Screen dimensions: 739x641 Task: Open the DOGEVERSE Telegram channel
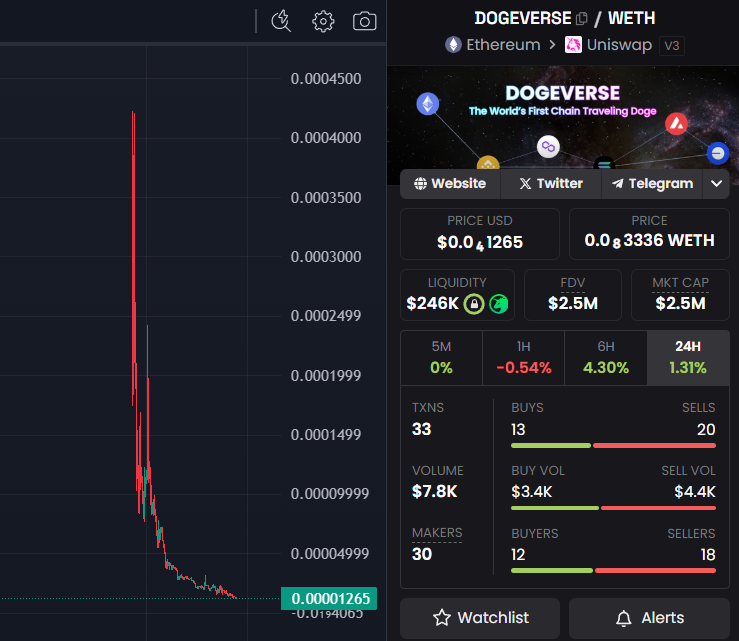(x=652, y=183)
